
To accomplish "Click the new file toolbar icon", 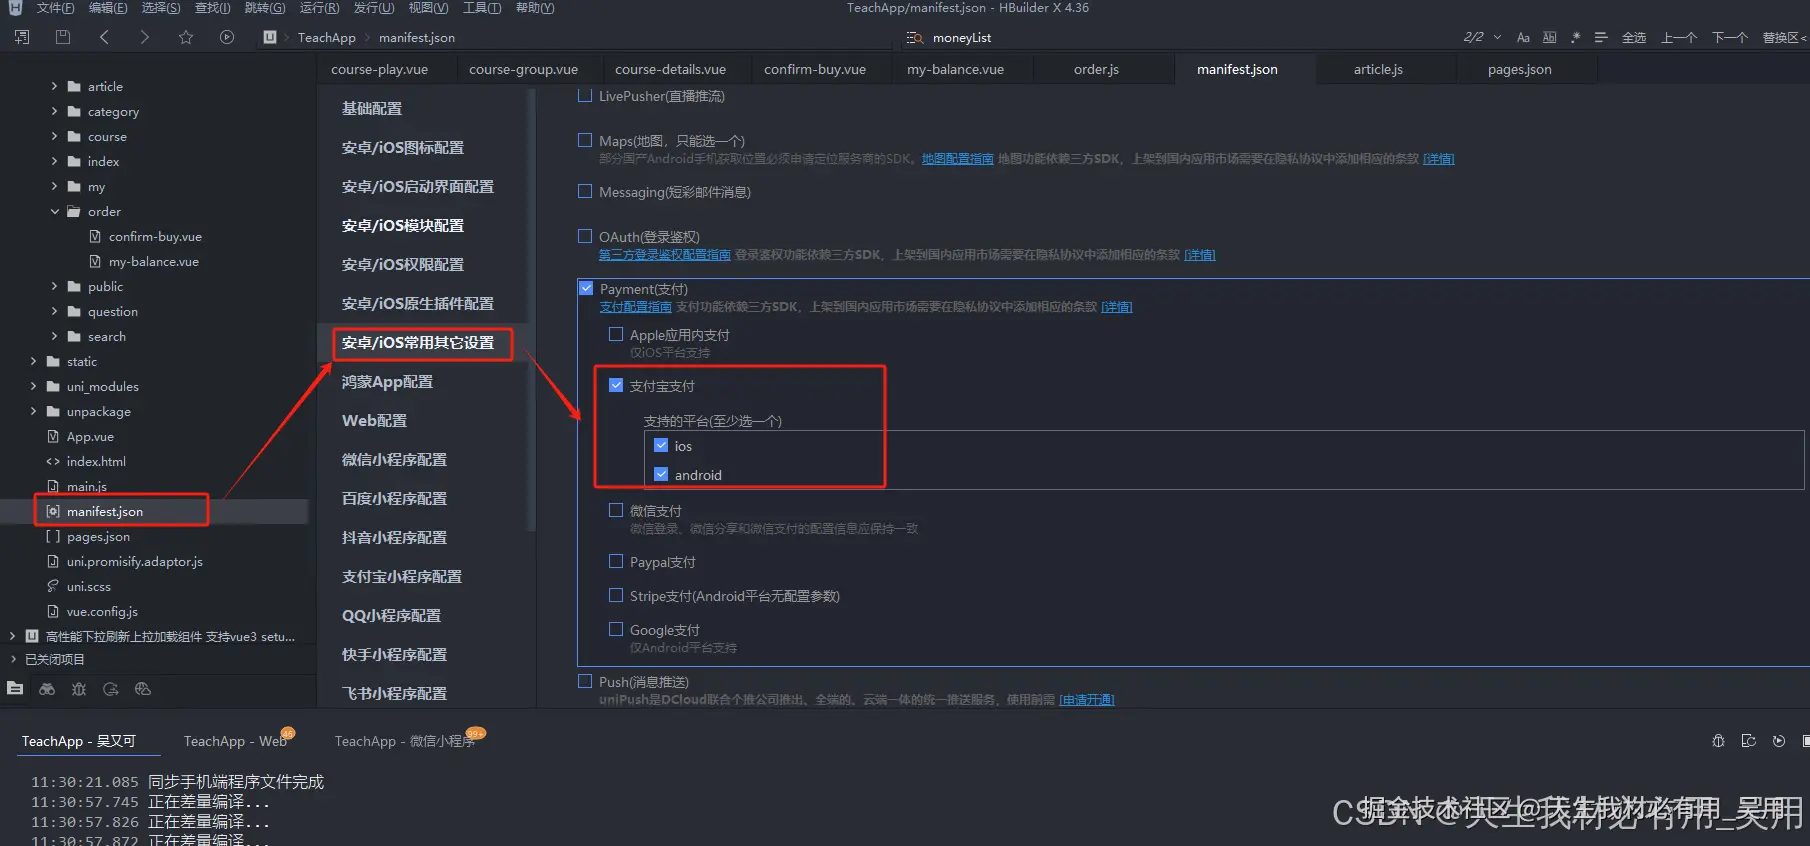I will point(22,37).
